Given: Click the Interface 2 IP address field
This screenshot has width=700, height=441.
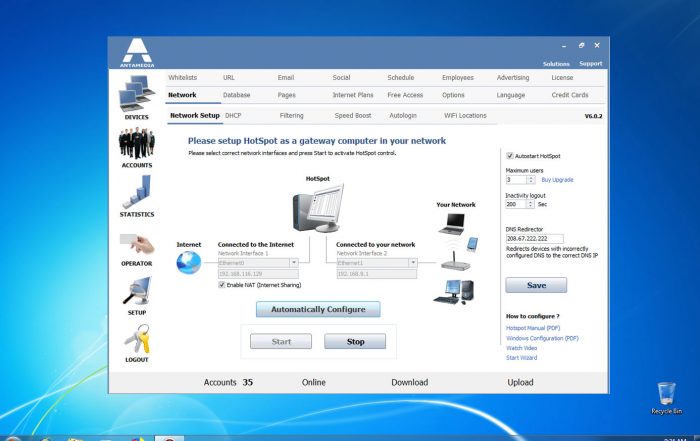Looking at the screenshot, I should [377, 274].
